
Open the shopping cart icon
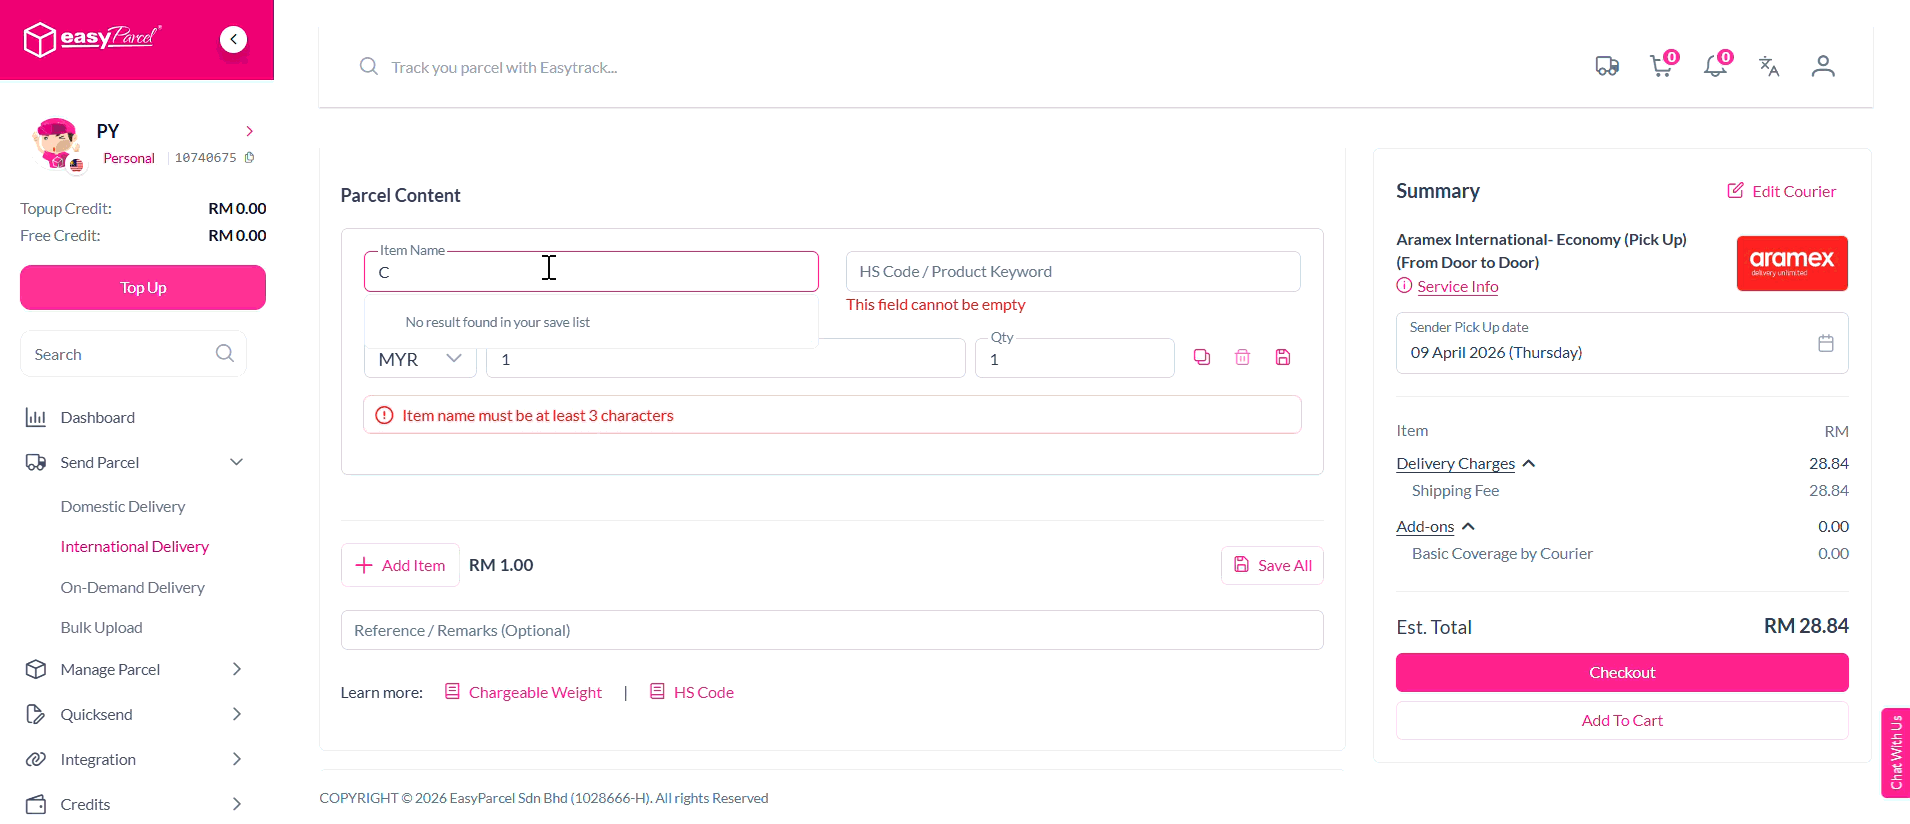(x=1661, y=66)
